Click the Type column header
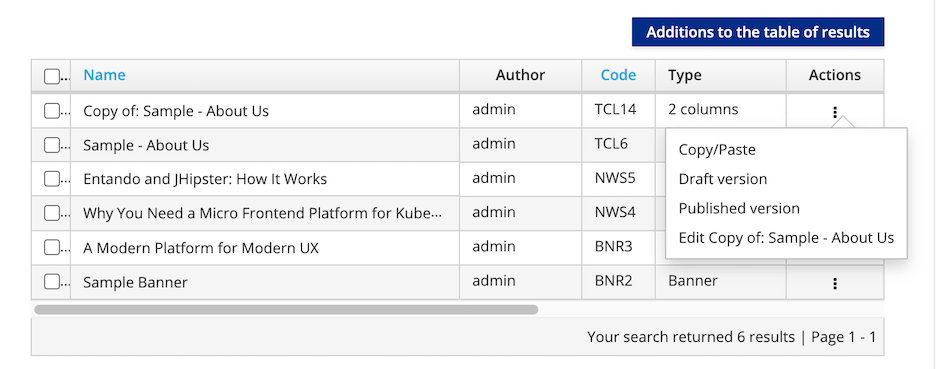Image resolution: width=936 pixels, height=369 pixels. coord(721,75)
